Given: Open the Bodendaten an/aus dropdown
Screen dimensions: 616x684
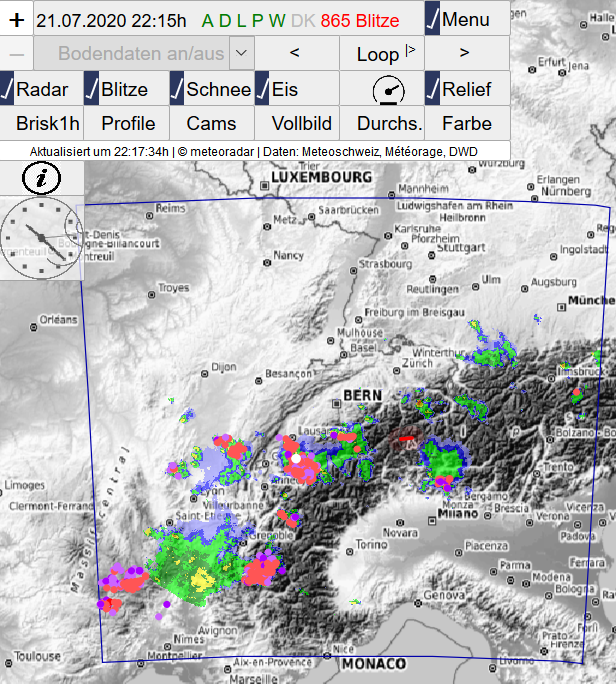Looking at the screenshot, I should (x=144, y=54).
